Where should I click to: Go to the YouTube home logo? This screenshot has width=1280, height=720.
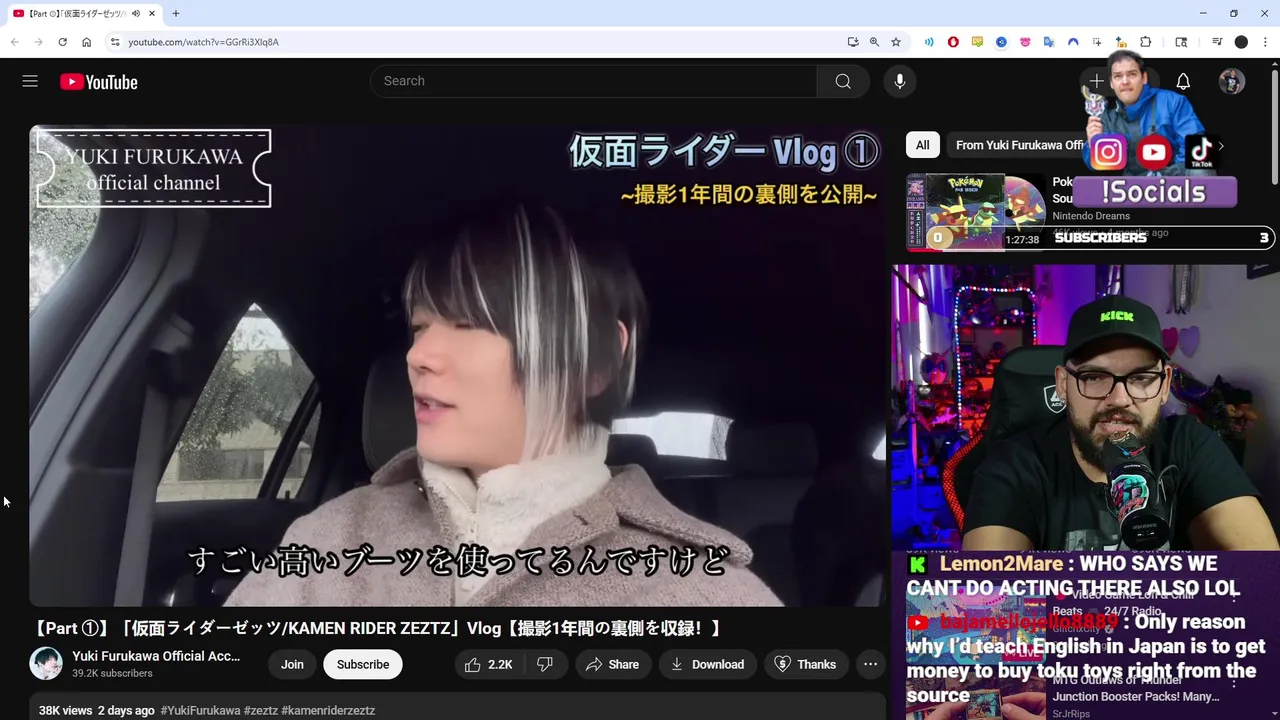(99, 82)
